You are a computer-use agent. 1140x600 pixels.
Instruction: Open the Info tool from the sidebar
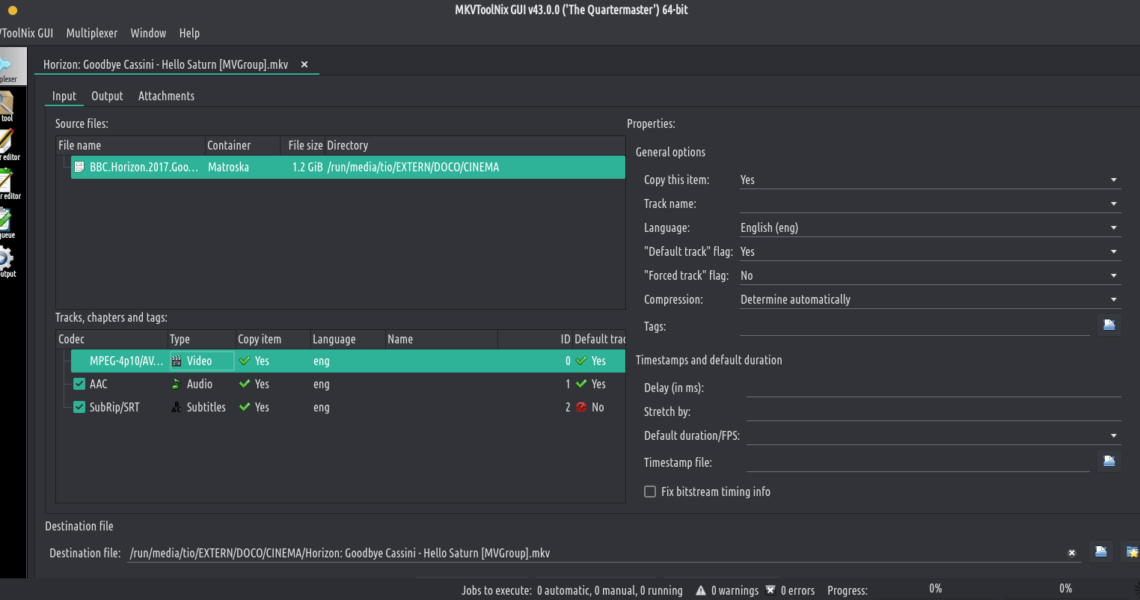(6, 103)
